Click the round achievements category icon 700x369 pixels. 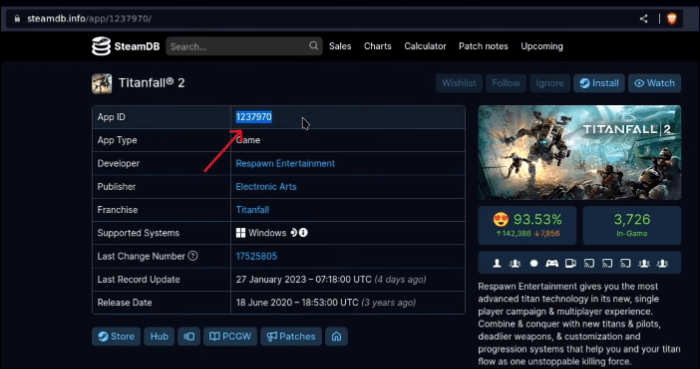pyautogui.click(x=533, y=263)
